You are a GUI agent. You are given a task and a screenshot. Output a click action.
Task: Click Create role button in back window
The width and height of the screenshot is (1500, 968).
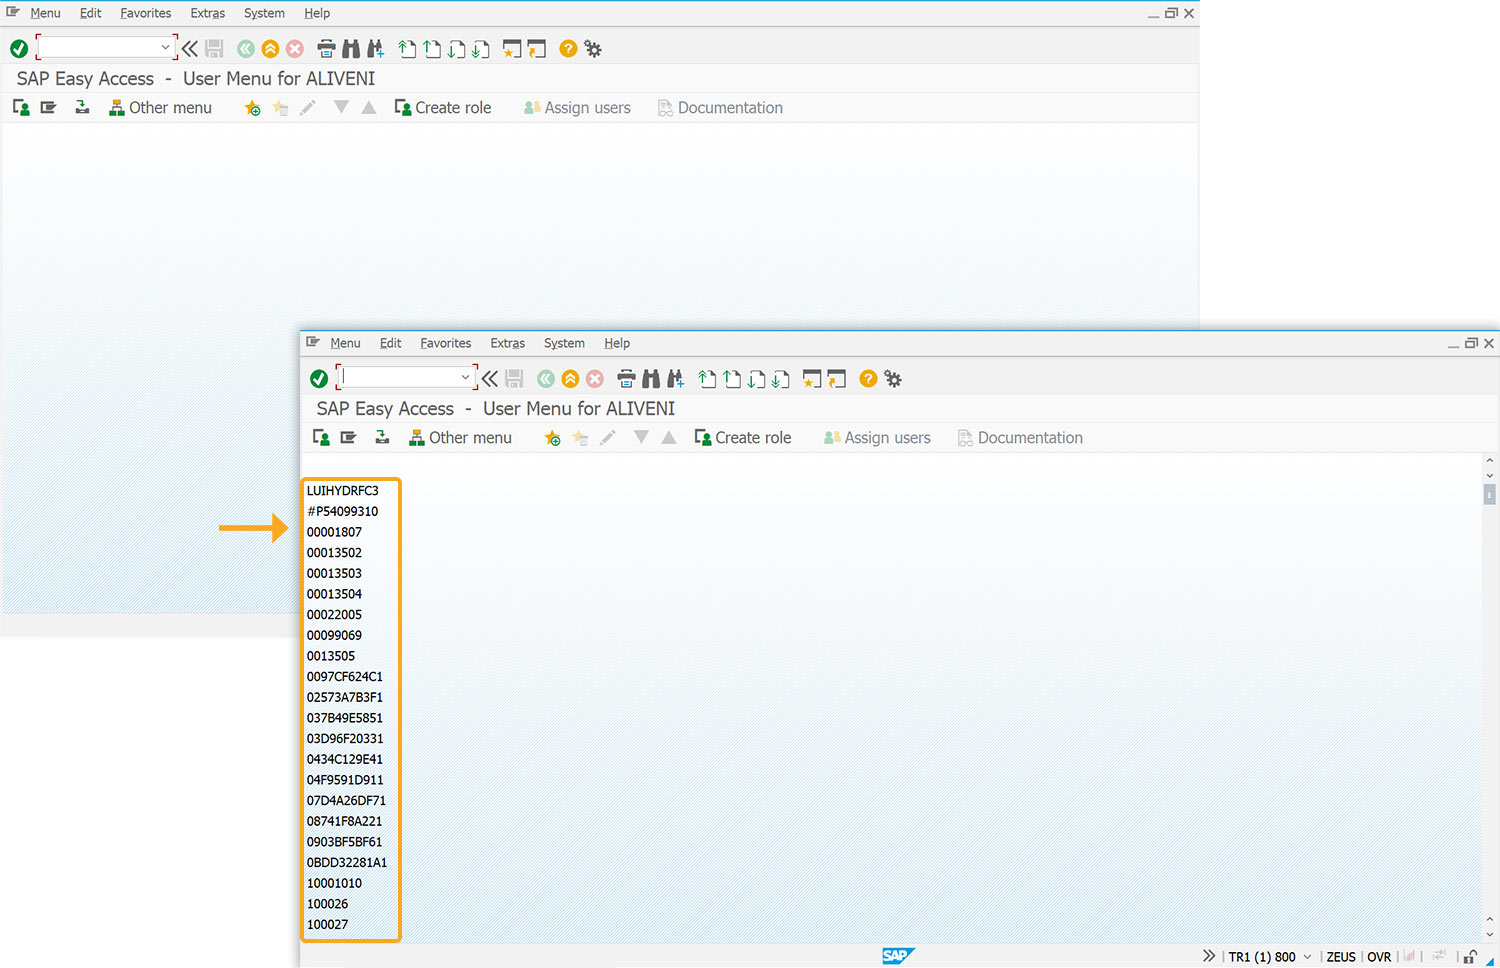click(443, 108)
